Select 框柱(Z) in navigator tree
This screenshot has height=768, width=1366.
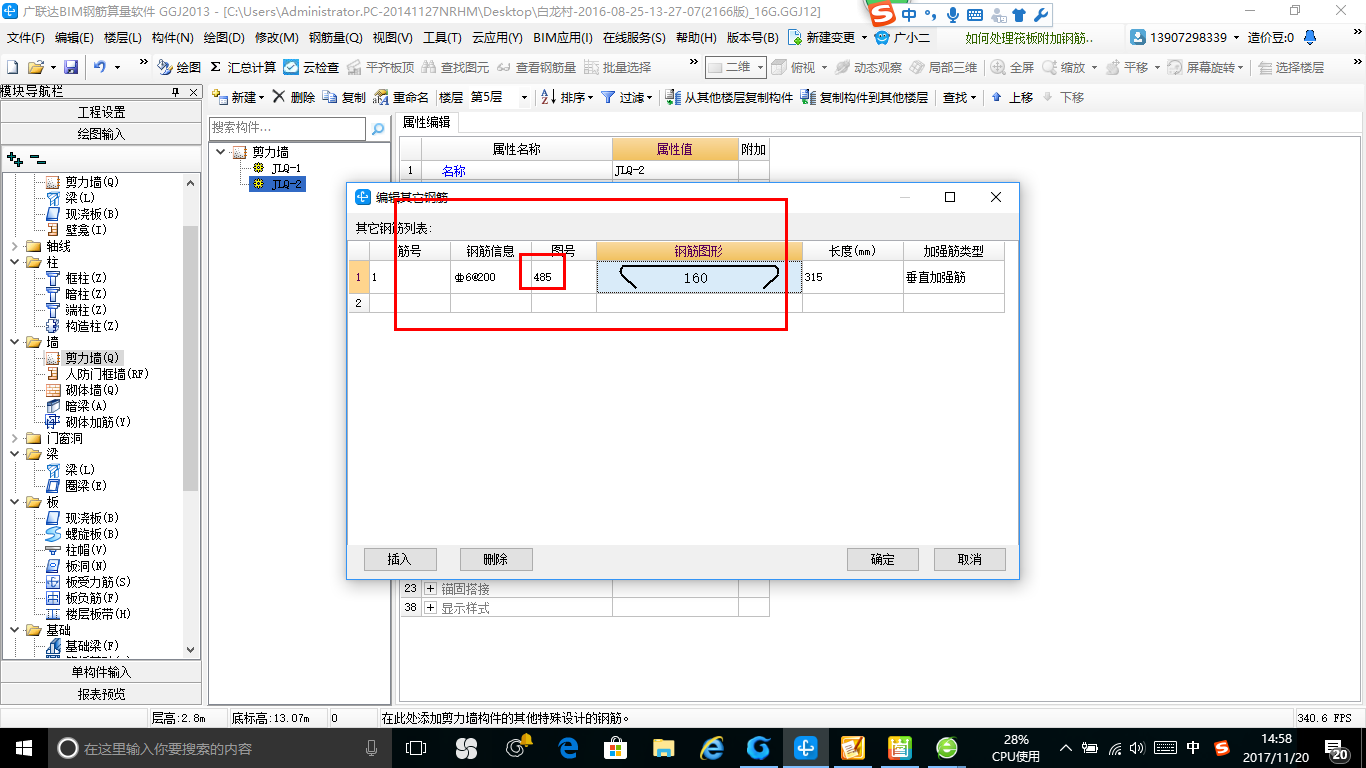[x=86, y=278]
